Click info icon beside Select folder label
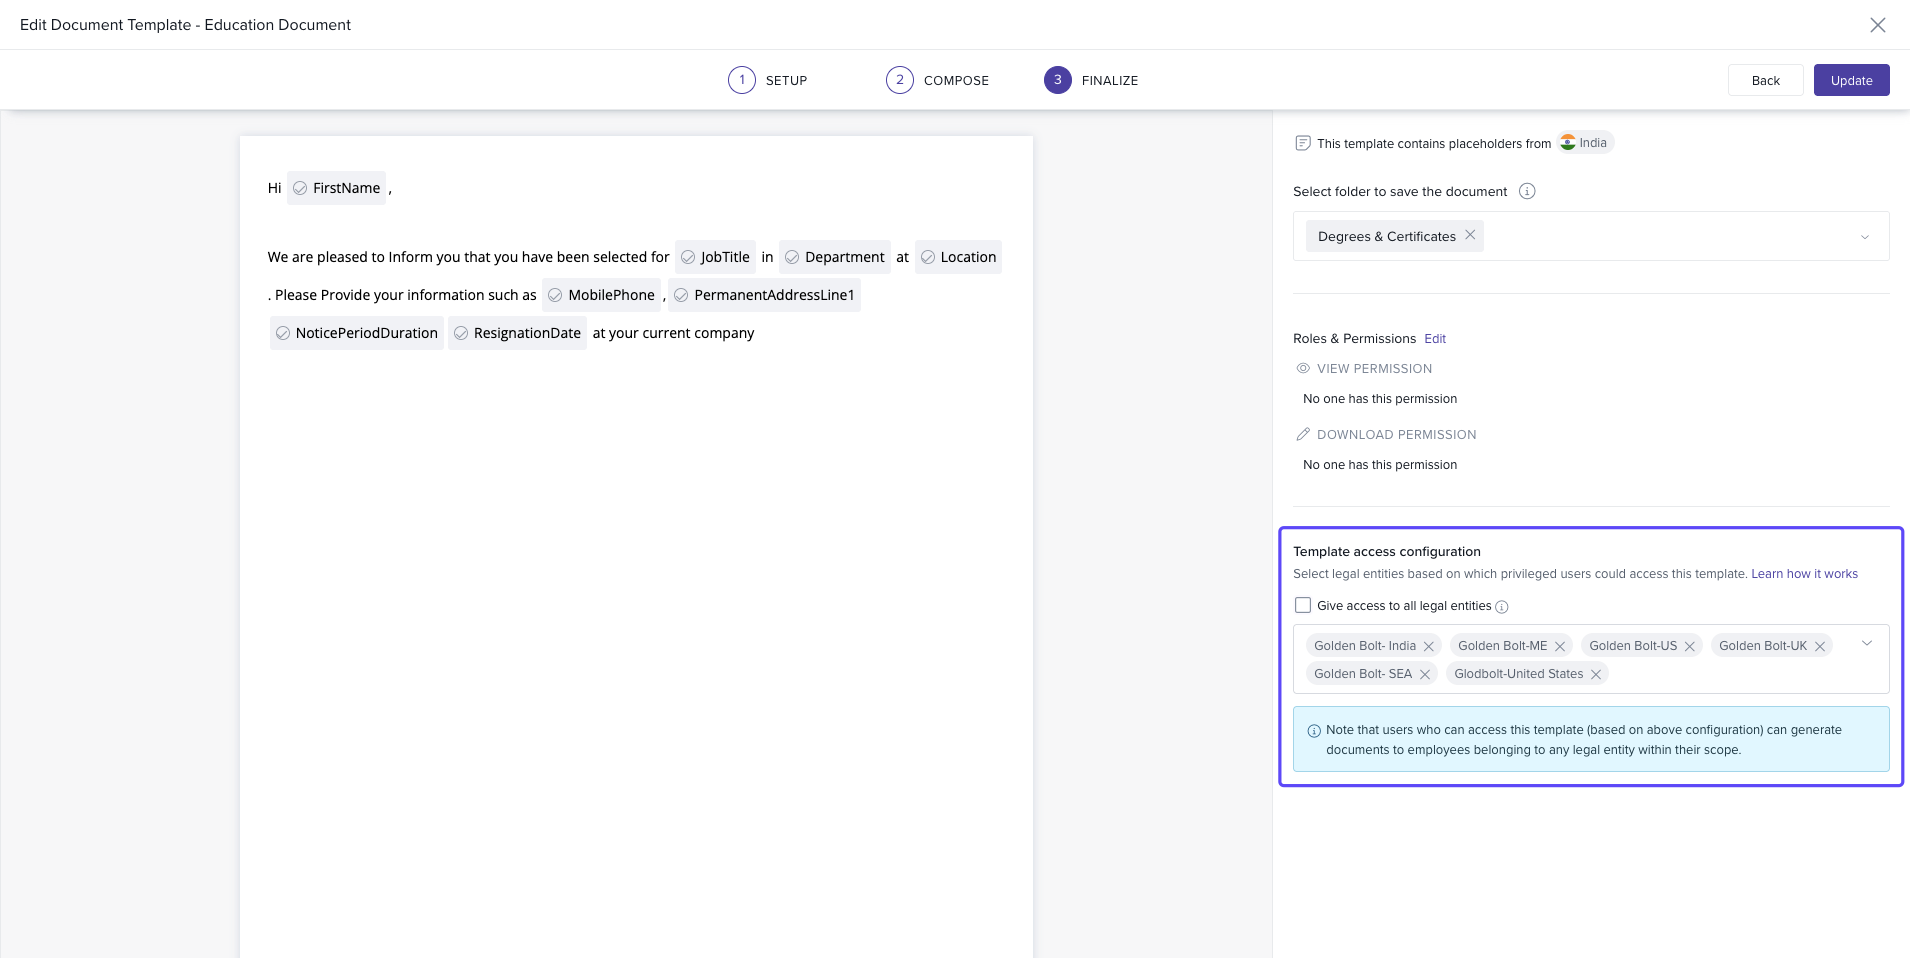This screenshot has height=958, width=1910. (x=1527, y=191)
